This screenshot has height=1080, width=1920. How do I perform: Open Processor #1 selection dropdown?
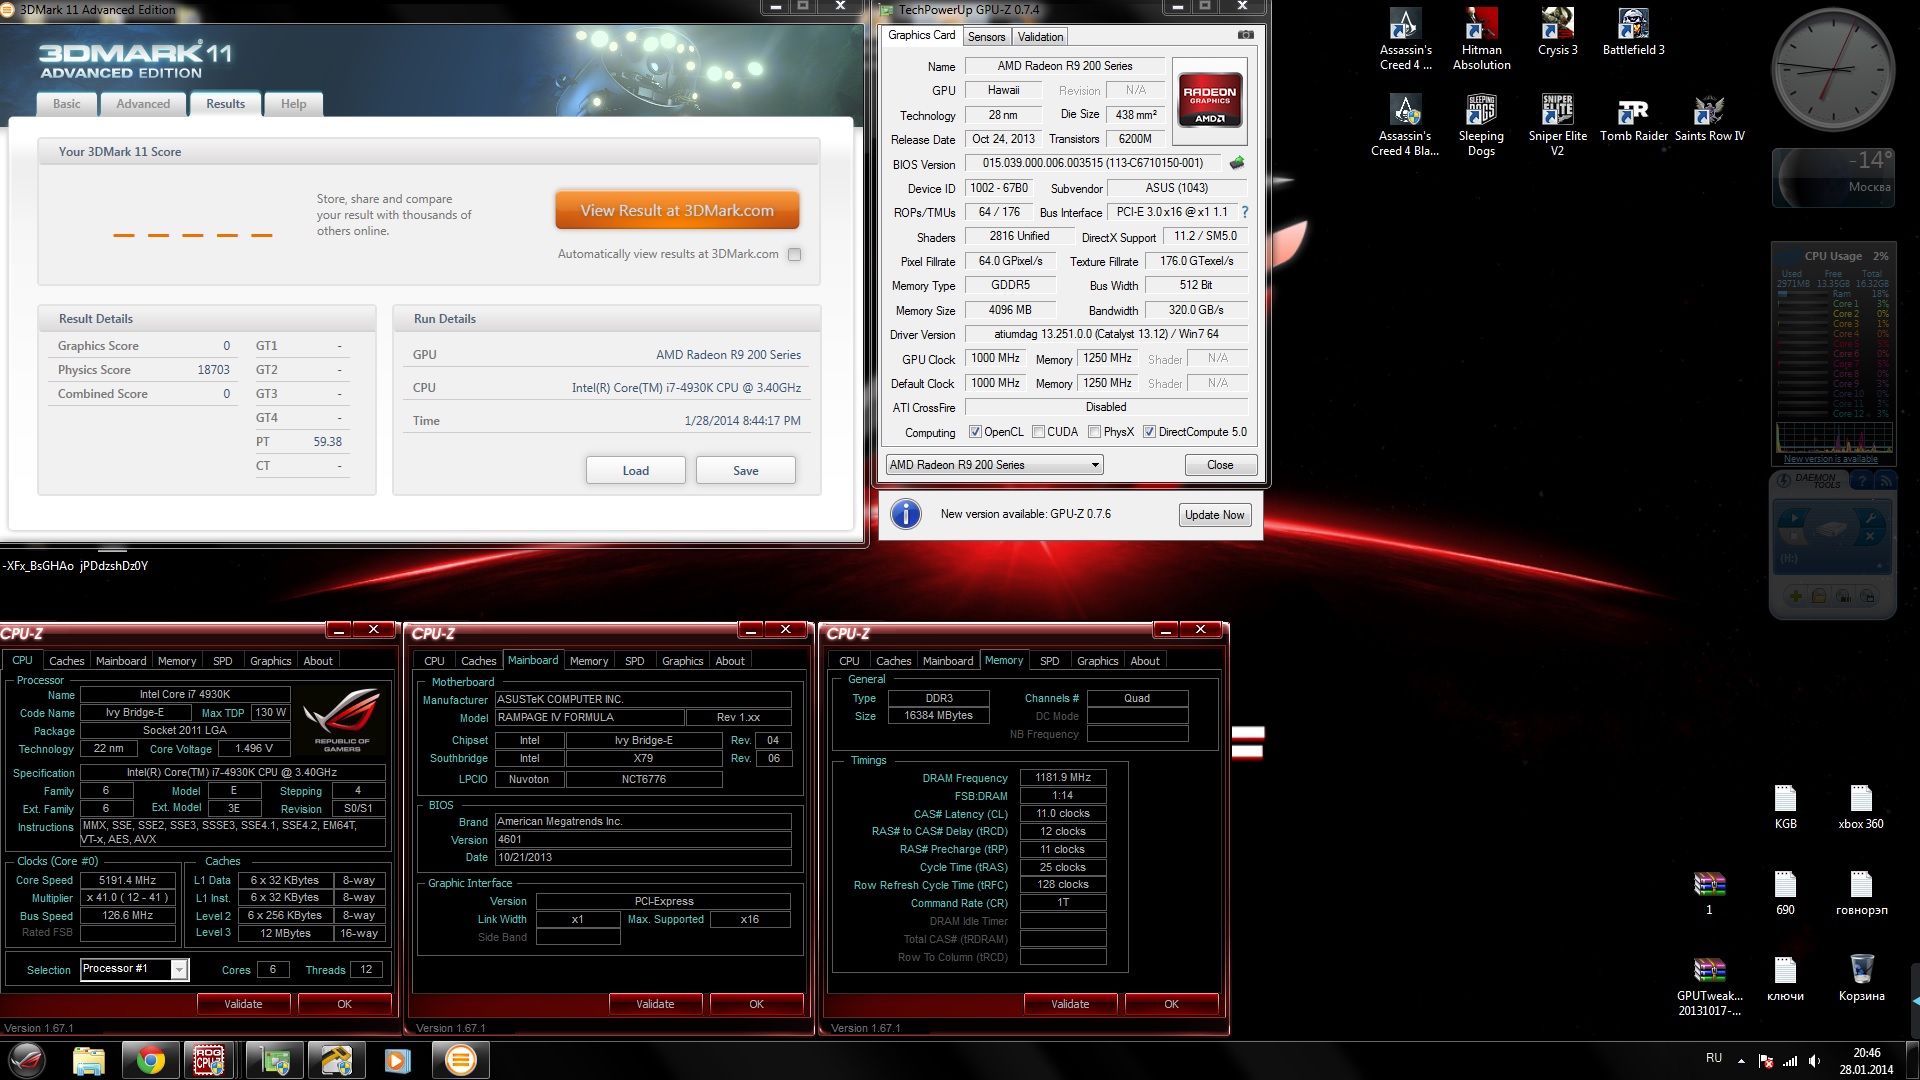coord(179,969)
